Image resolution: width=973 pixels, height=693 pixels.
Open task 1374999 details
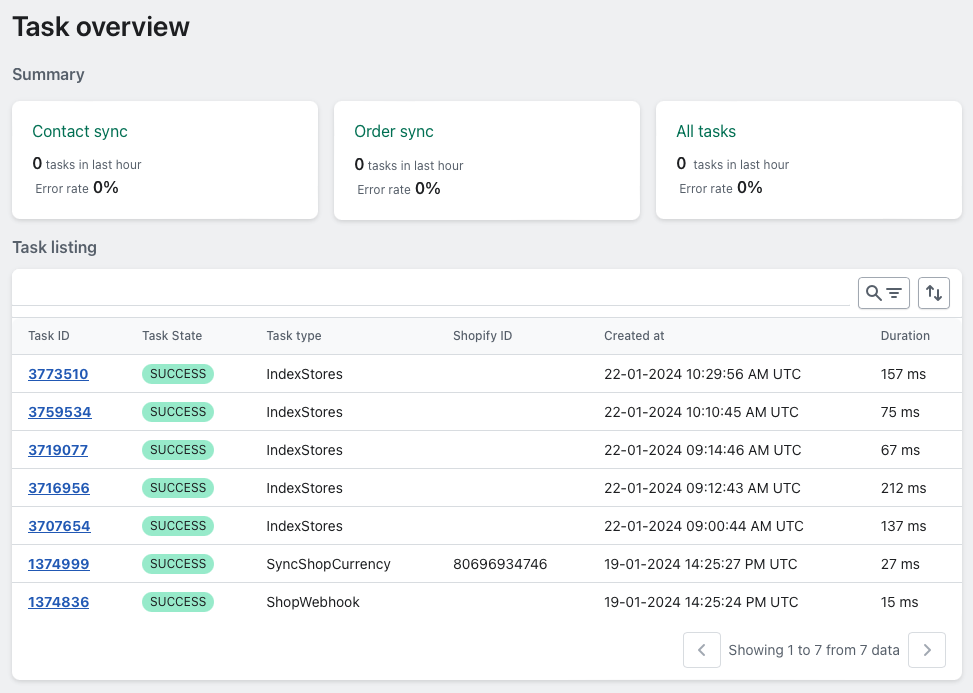coord(58,563)
